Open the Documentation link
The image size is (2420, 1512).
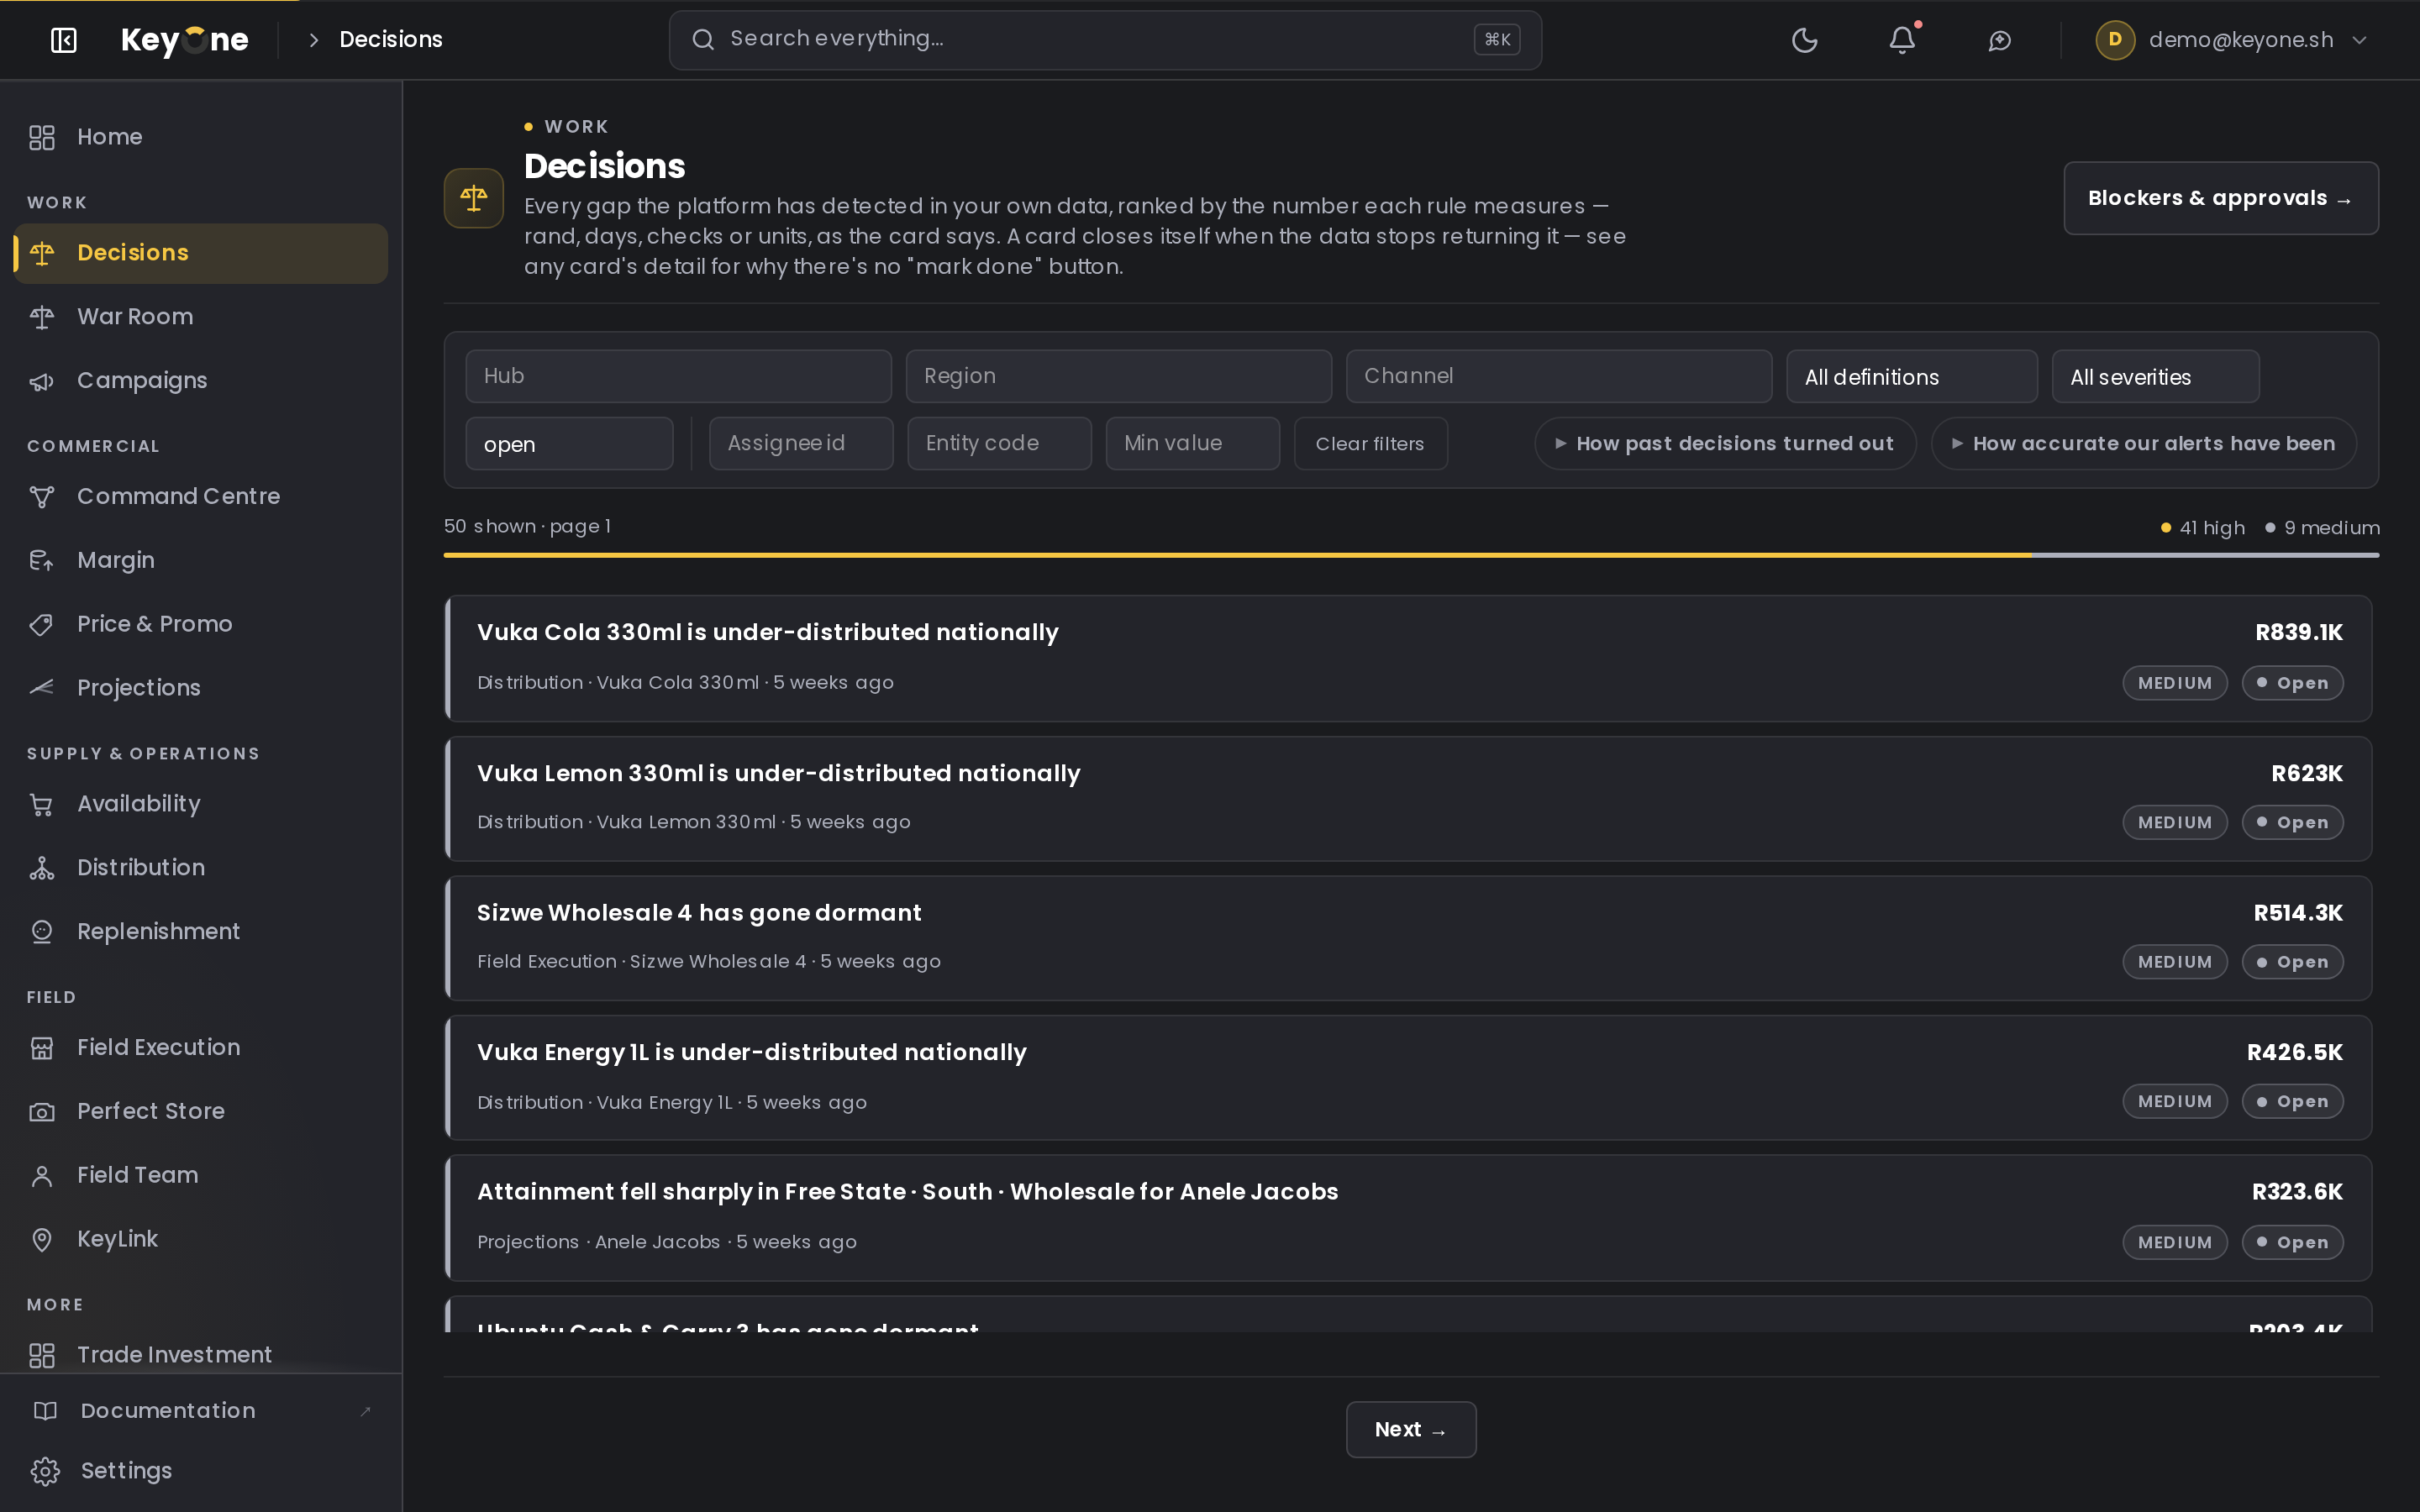point(201,1410)
